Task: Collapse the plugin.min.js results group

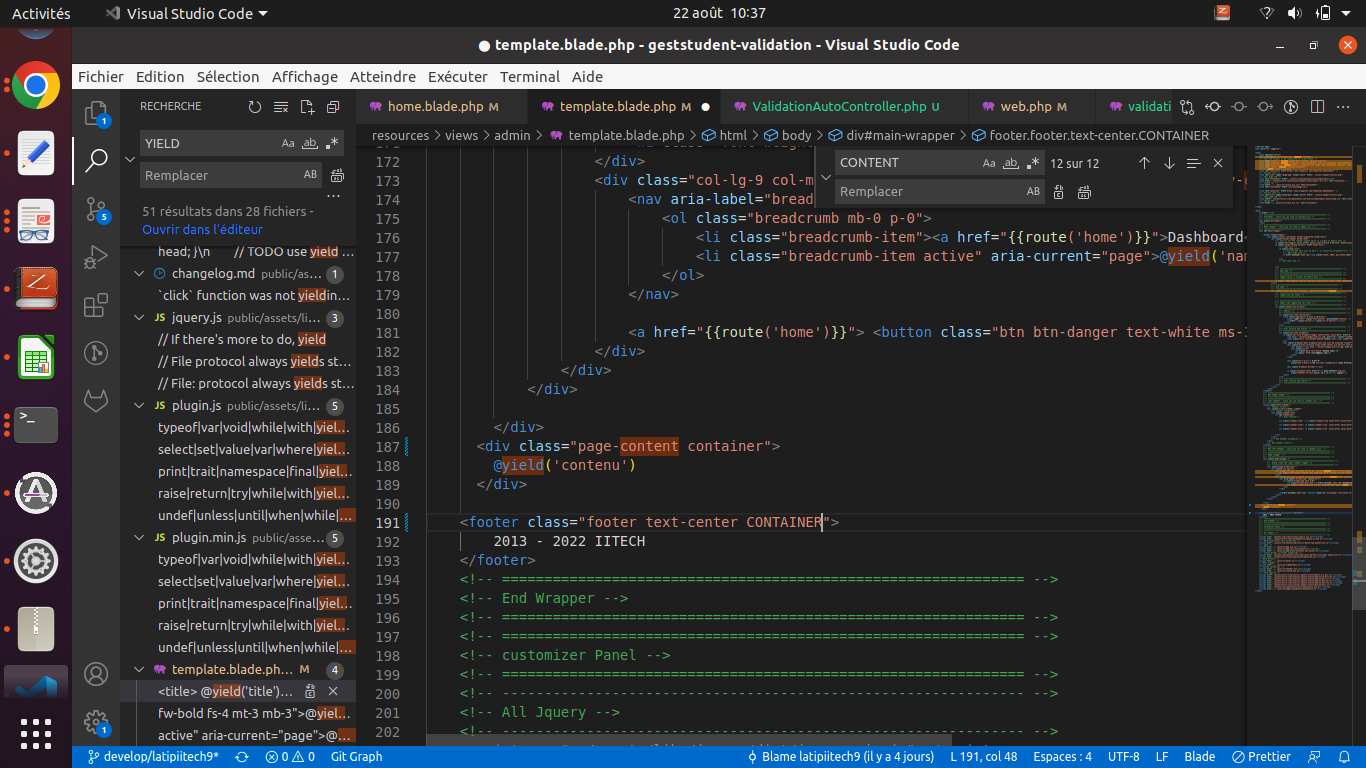Action: coord(139,538)
